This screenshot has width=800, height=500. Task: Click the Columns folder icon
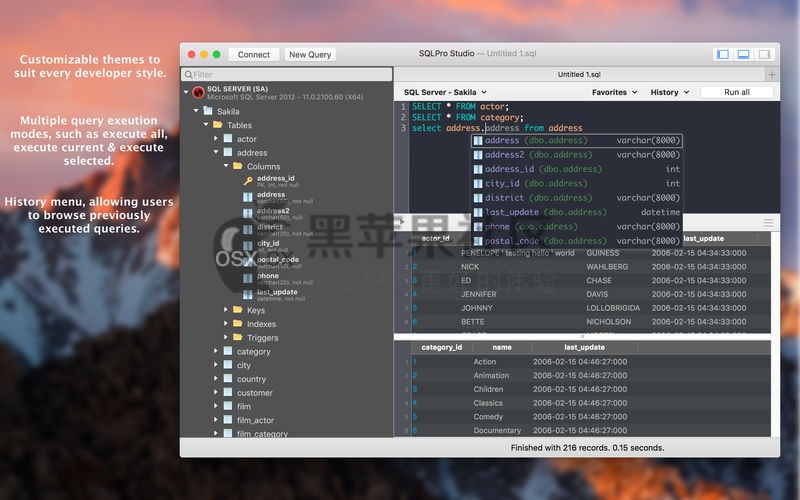point(238,166)
